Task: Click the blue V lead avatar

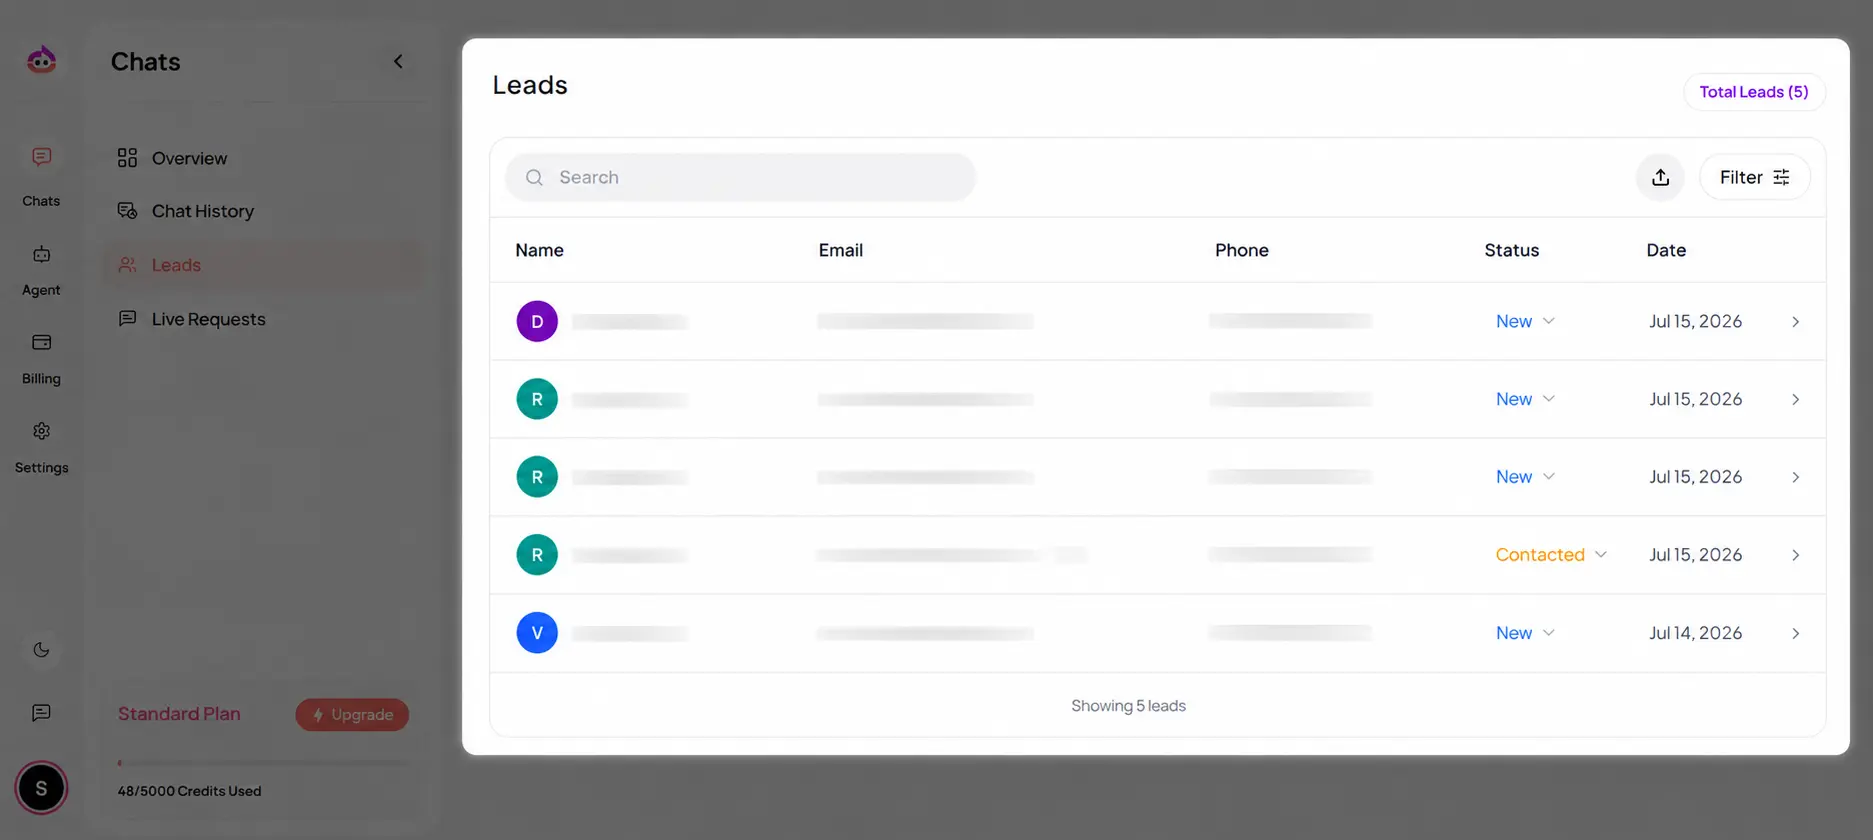Action: [x=537, y=633]
